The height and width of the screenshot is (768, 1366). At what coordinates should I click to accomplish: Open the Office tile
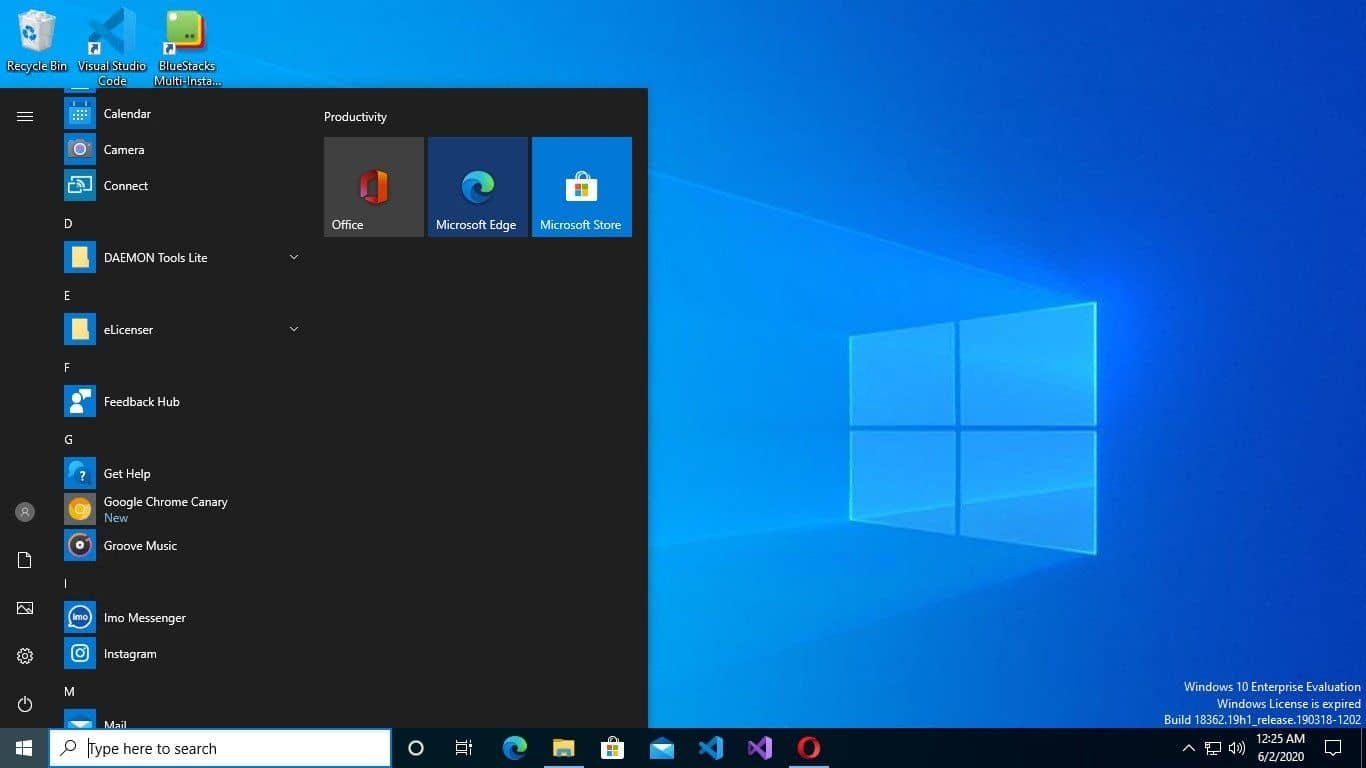point(374,187)
